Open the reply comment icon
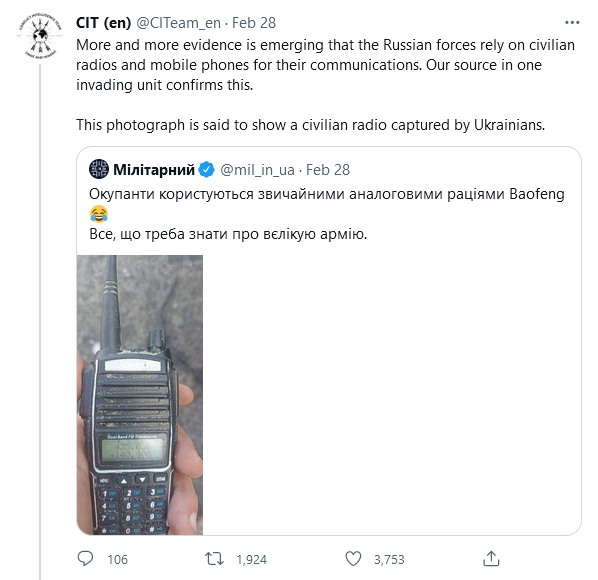Screen dimensions: 598x580 click(85, 559)
